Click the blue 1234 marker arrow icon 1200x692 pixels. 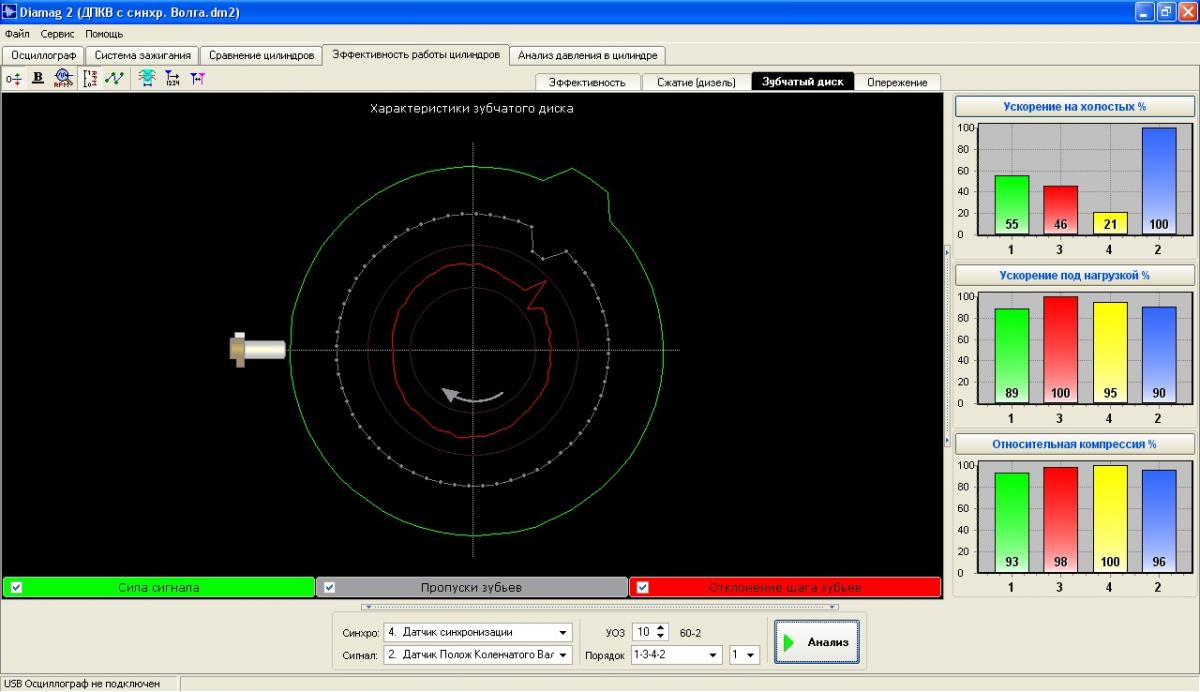pyautogui.click(x=172, y=77)
